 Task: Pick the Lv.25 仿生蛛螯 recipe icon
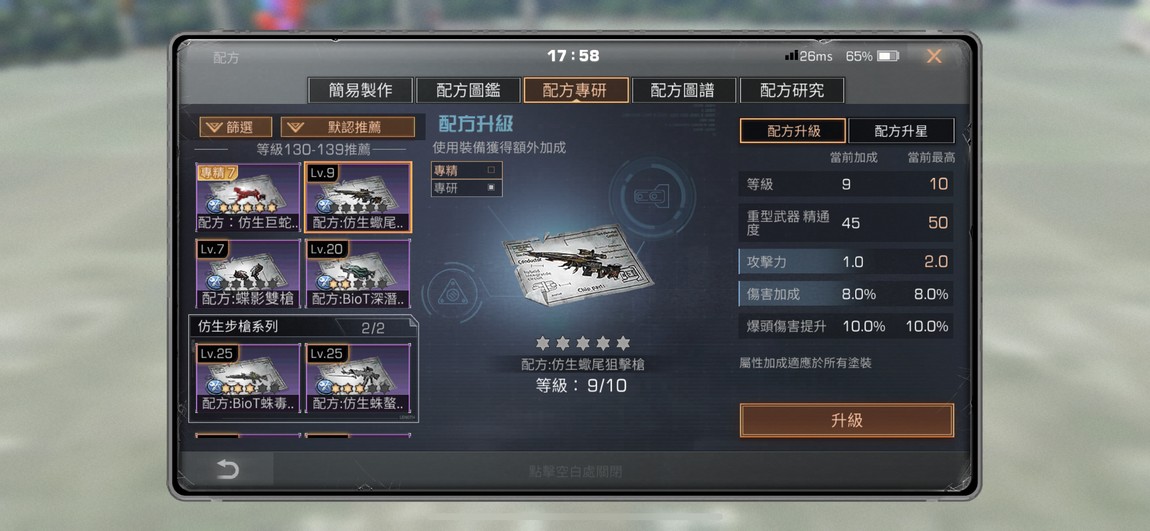click(x=358, y=378)
